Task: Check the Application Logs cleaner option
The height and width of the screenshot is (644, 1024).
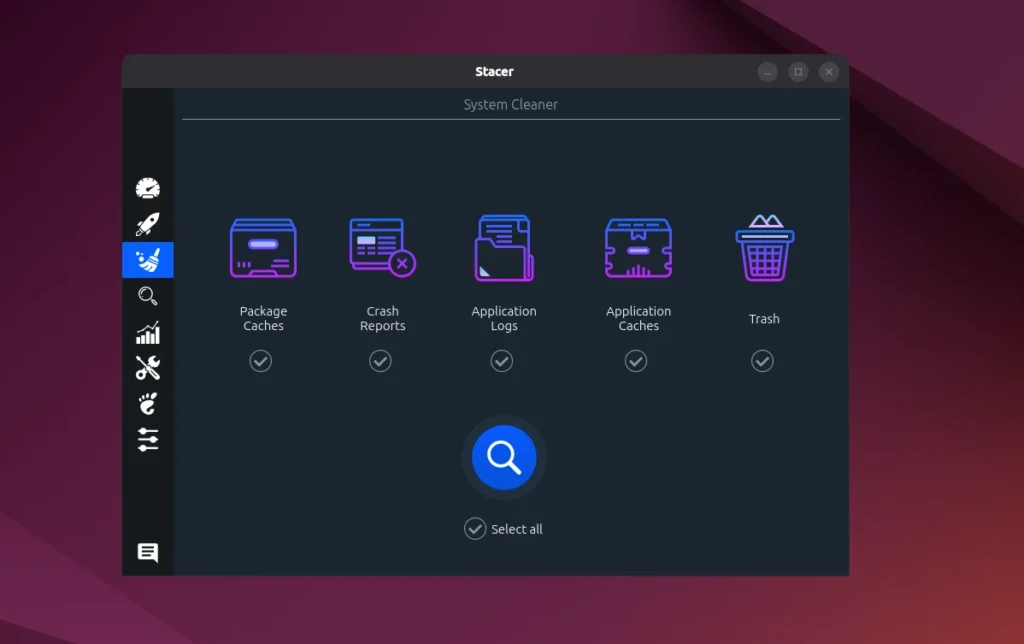Action: click(502, 361)
